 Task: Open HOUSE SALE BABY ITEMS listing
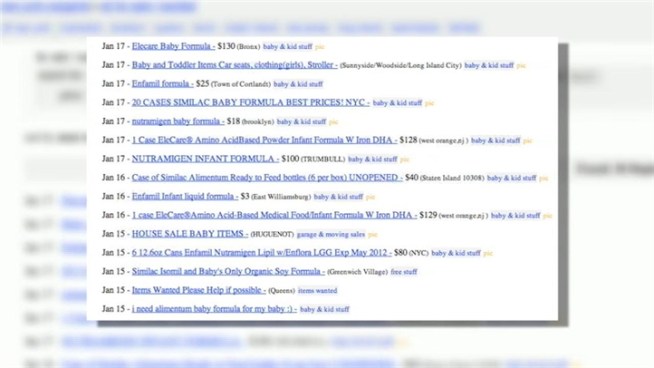click(x=190, y=234)
